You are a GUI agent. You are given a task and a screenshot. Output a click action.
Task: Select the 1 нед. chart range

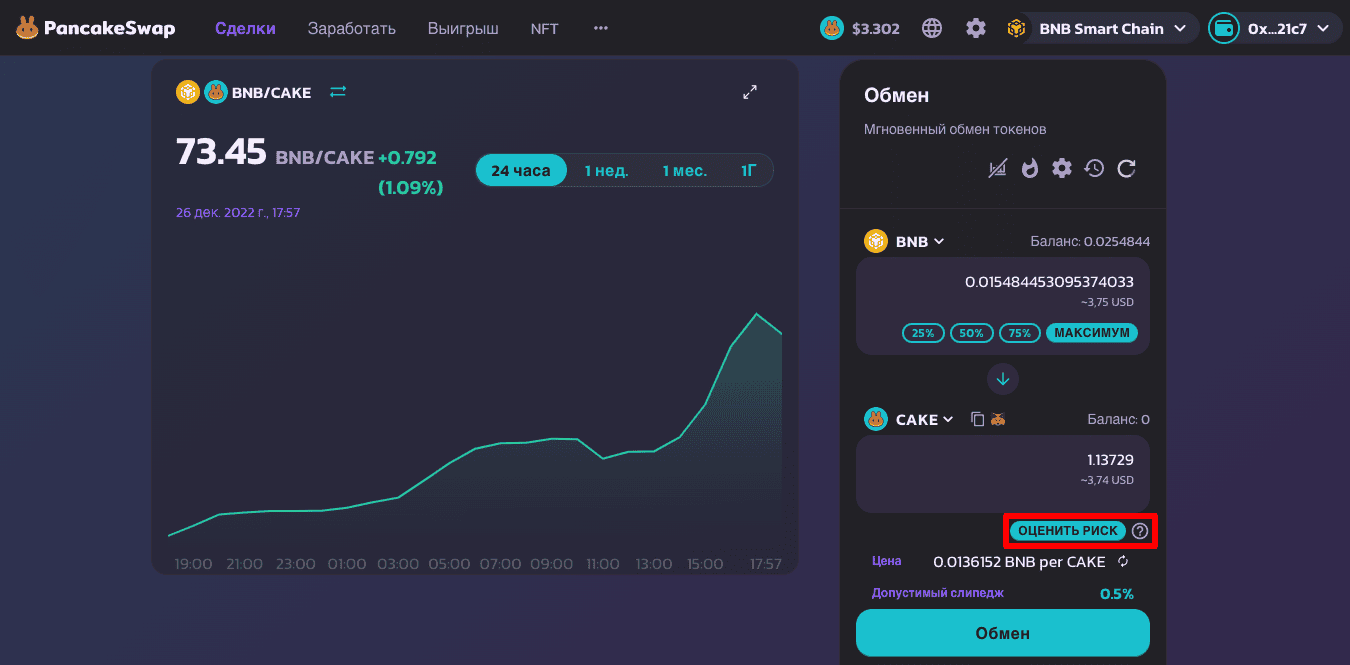tap(607, 170)
